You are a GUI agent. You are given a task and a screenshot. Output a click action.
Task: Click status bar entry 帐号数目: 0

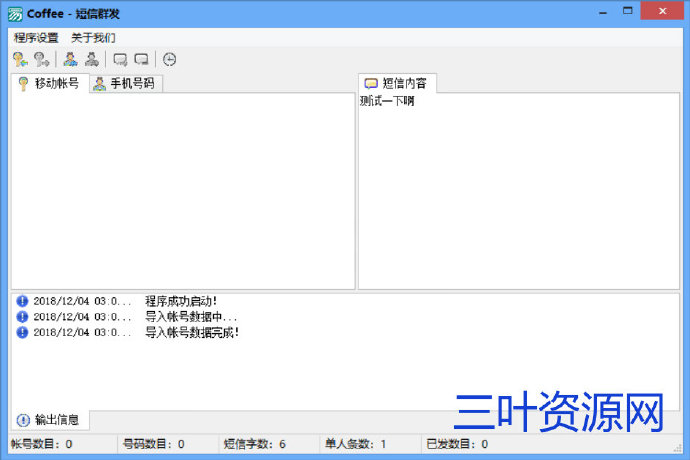42,444
